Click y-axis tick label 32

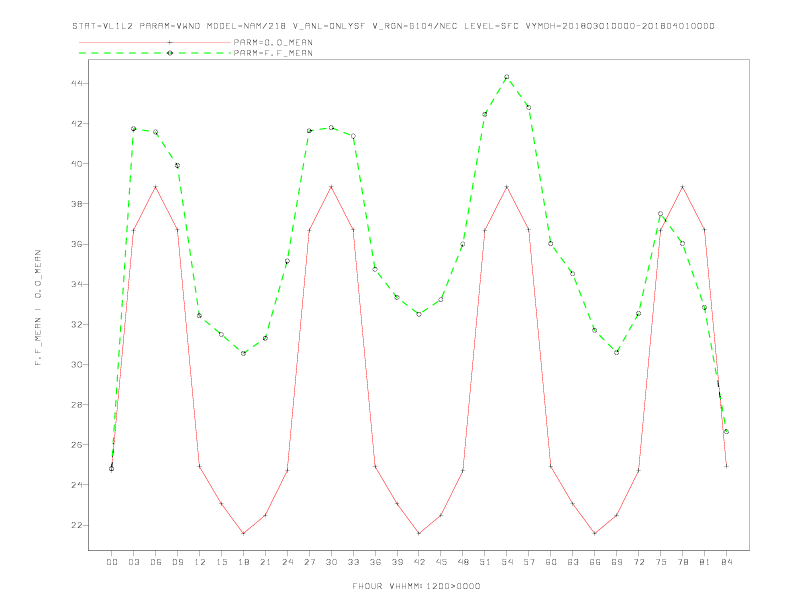77,324
